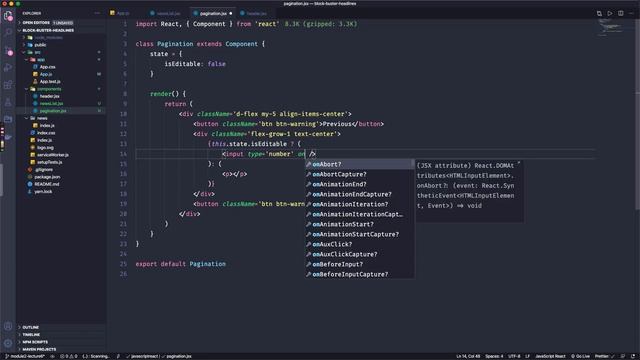Select the onAbortCapture? autocomplete suggestion
Image resolution: width=640 pixels, height=360 pixels.
pyautogui.click(x=360, y=174)
